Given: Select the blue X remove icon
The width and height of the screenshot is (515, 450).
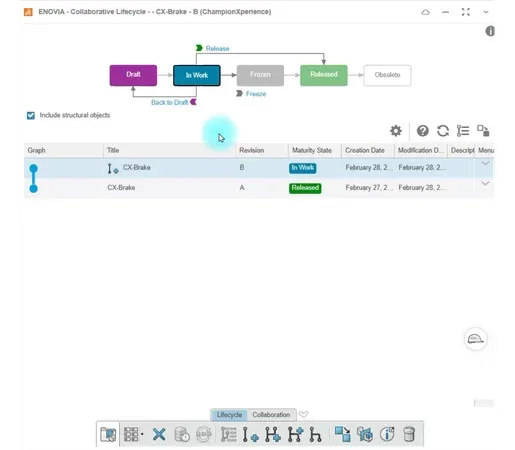Looking at the screenshot, I should coord(159,434).
